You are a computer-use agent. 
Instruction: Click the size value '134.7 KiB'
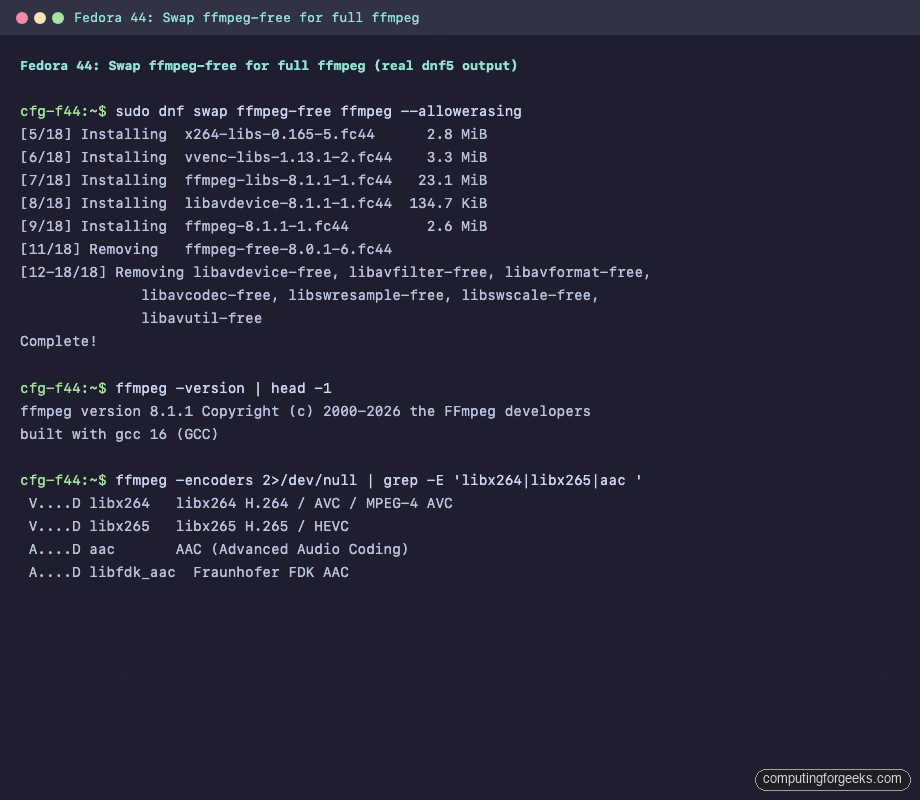448,203
